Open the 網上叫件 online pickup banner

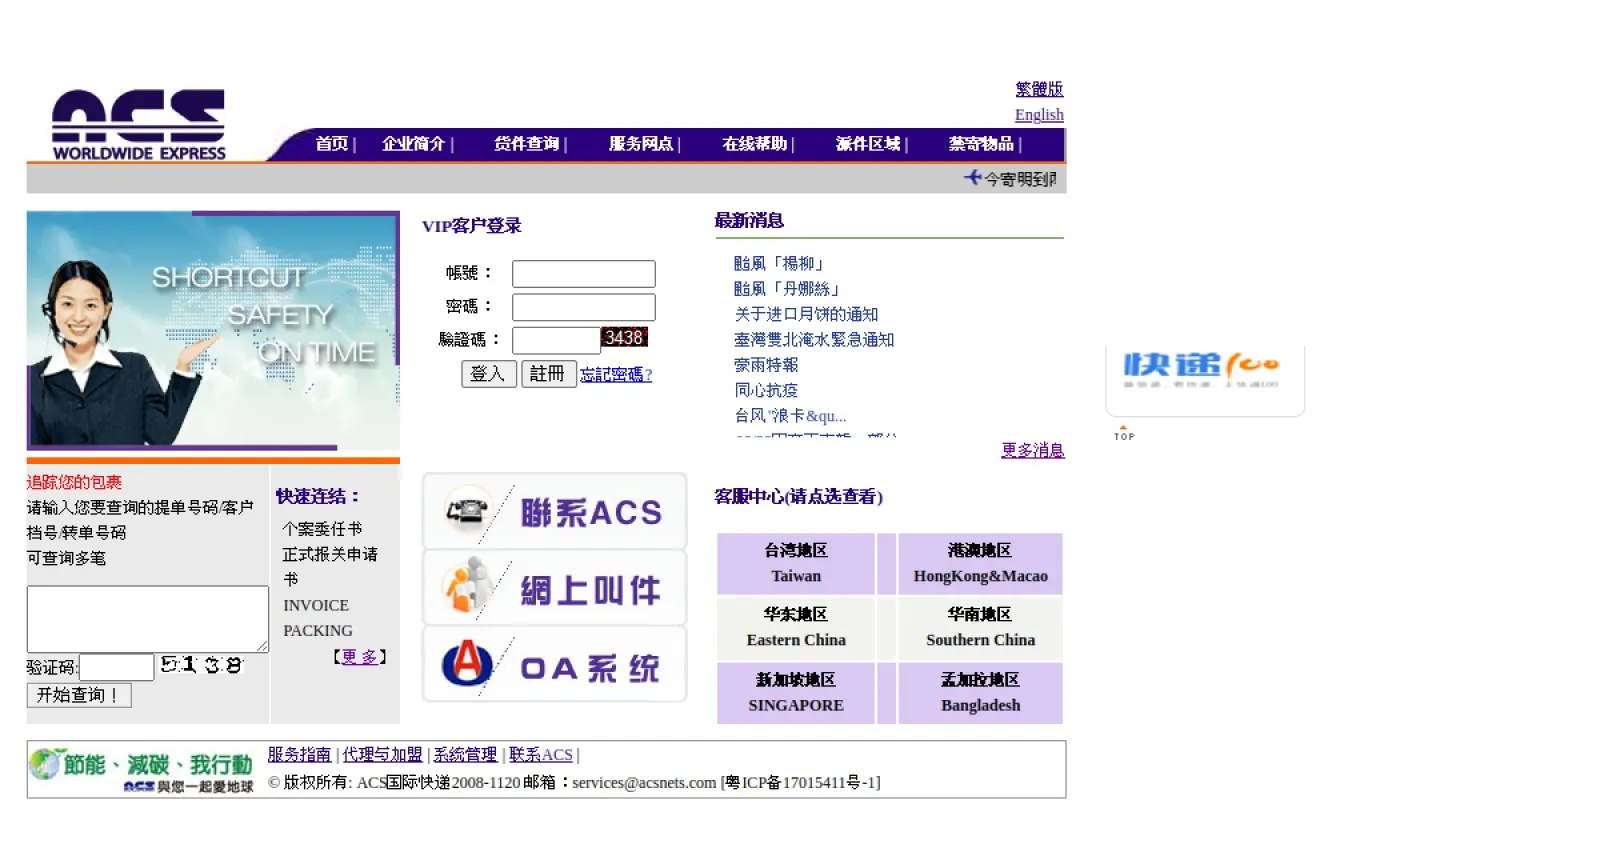pos(554,589)
